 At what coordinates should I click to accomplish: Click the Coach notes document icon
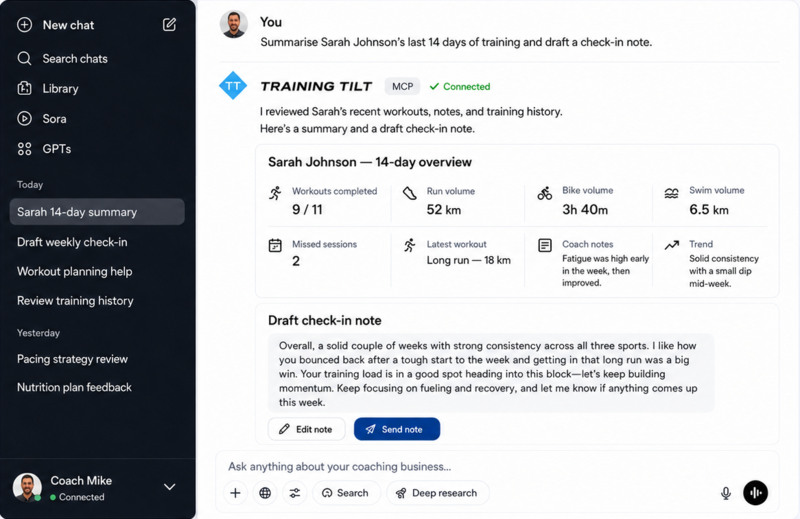click(545, 245)
